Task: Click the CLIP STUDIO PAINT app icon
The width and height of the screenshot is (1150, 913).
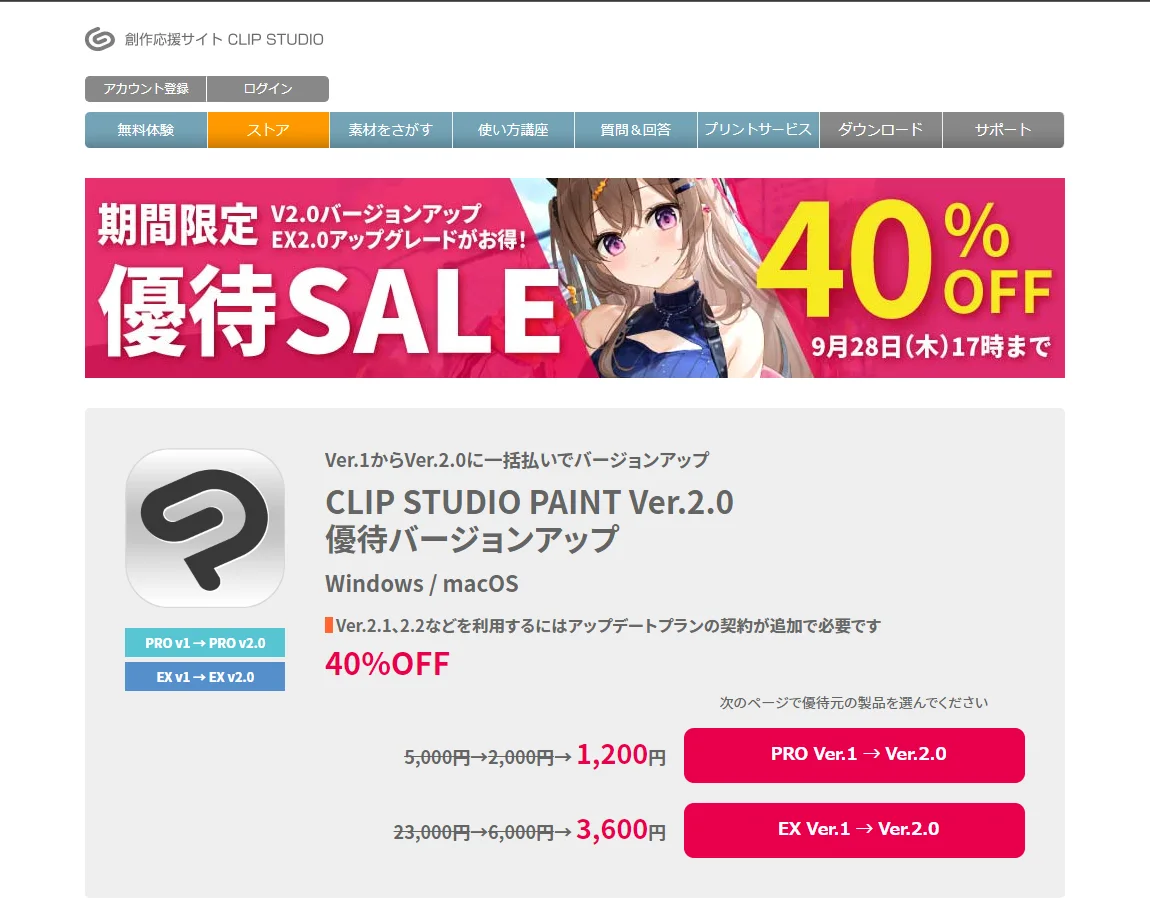Action: (205, 528)
